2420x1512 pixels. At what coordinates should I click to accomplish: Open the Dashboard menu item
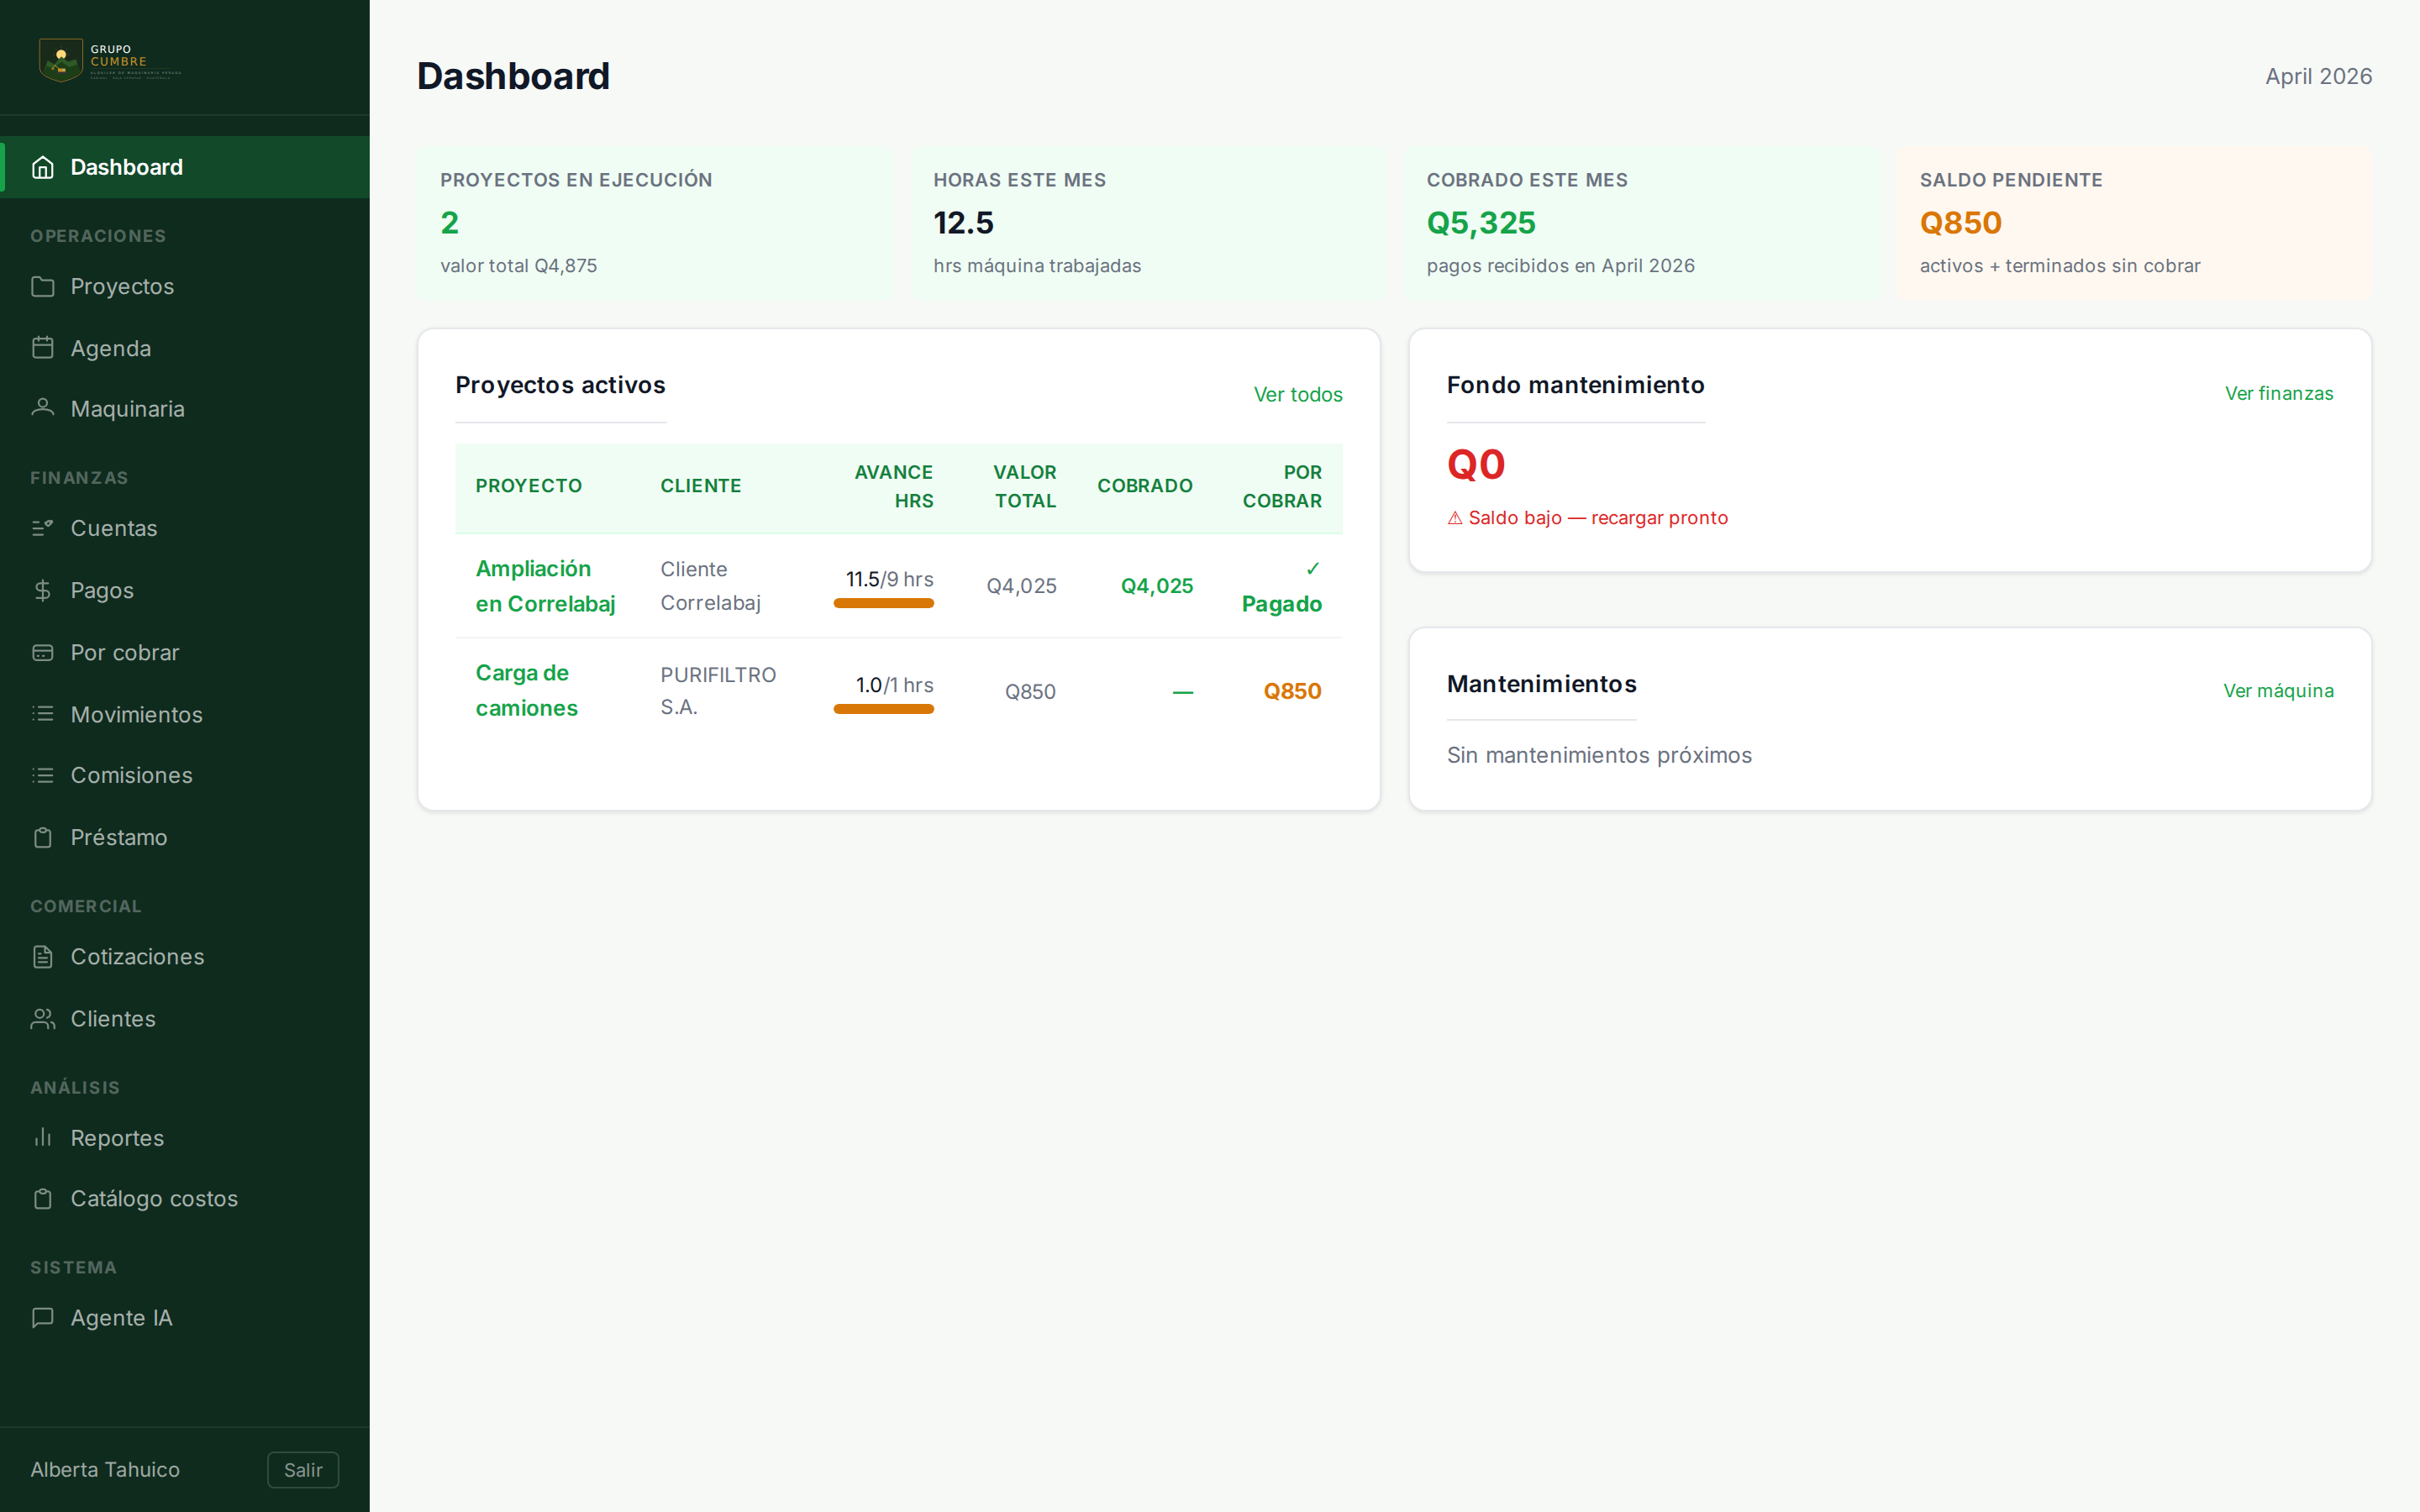(x=185, y=167)
